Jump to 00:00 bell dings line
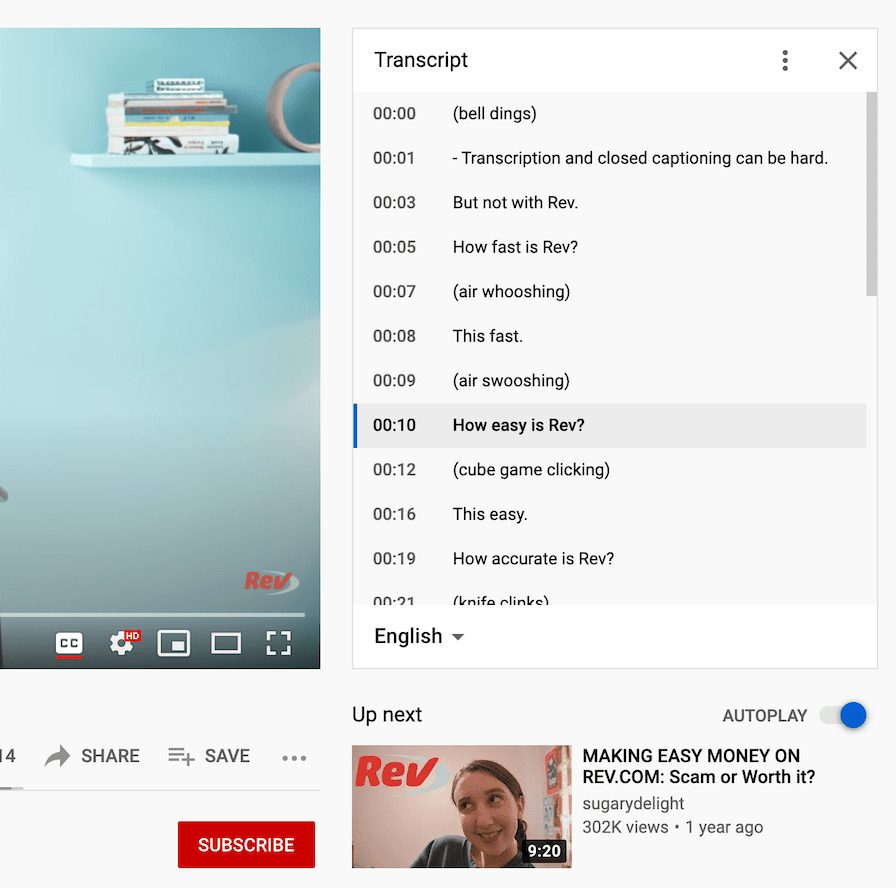Viewport: 896px width, 888px height. [610, 113]
